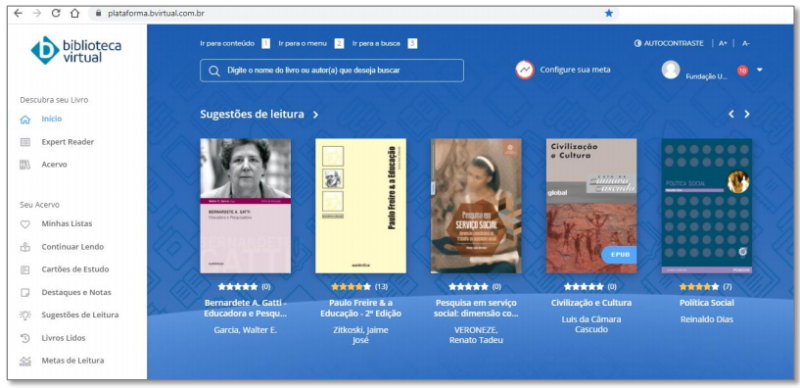Screen dimensions: 800x388
Task: Open Metas de Leitura in the sidebar
Action: (x=72, y=360)
